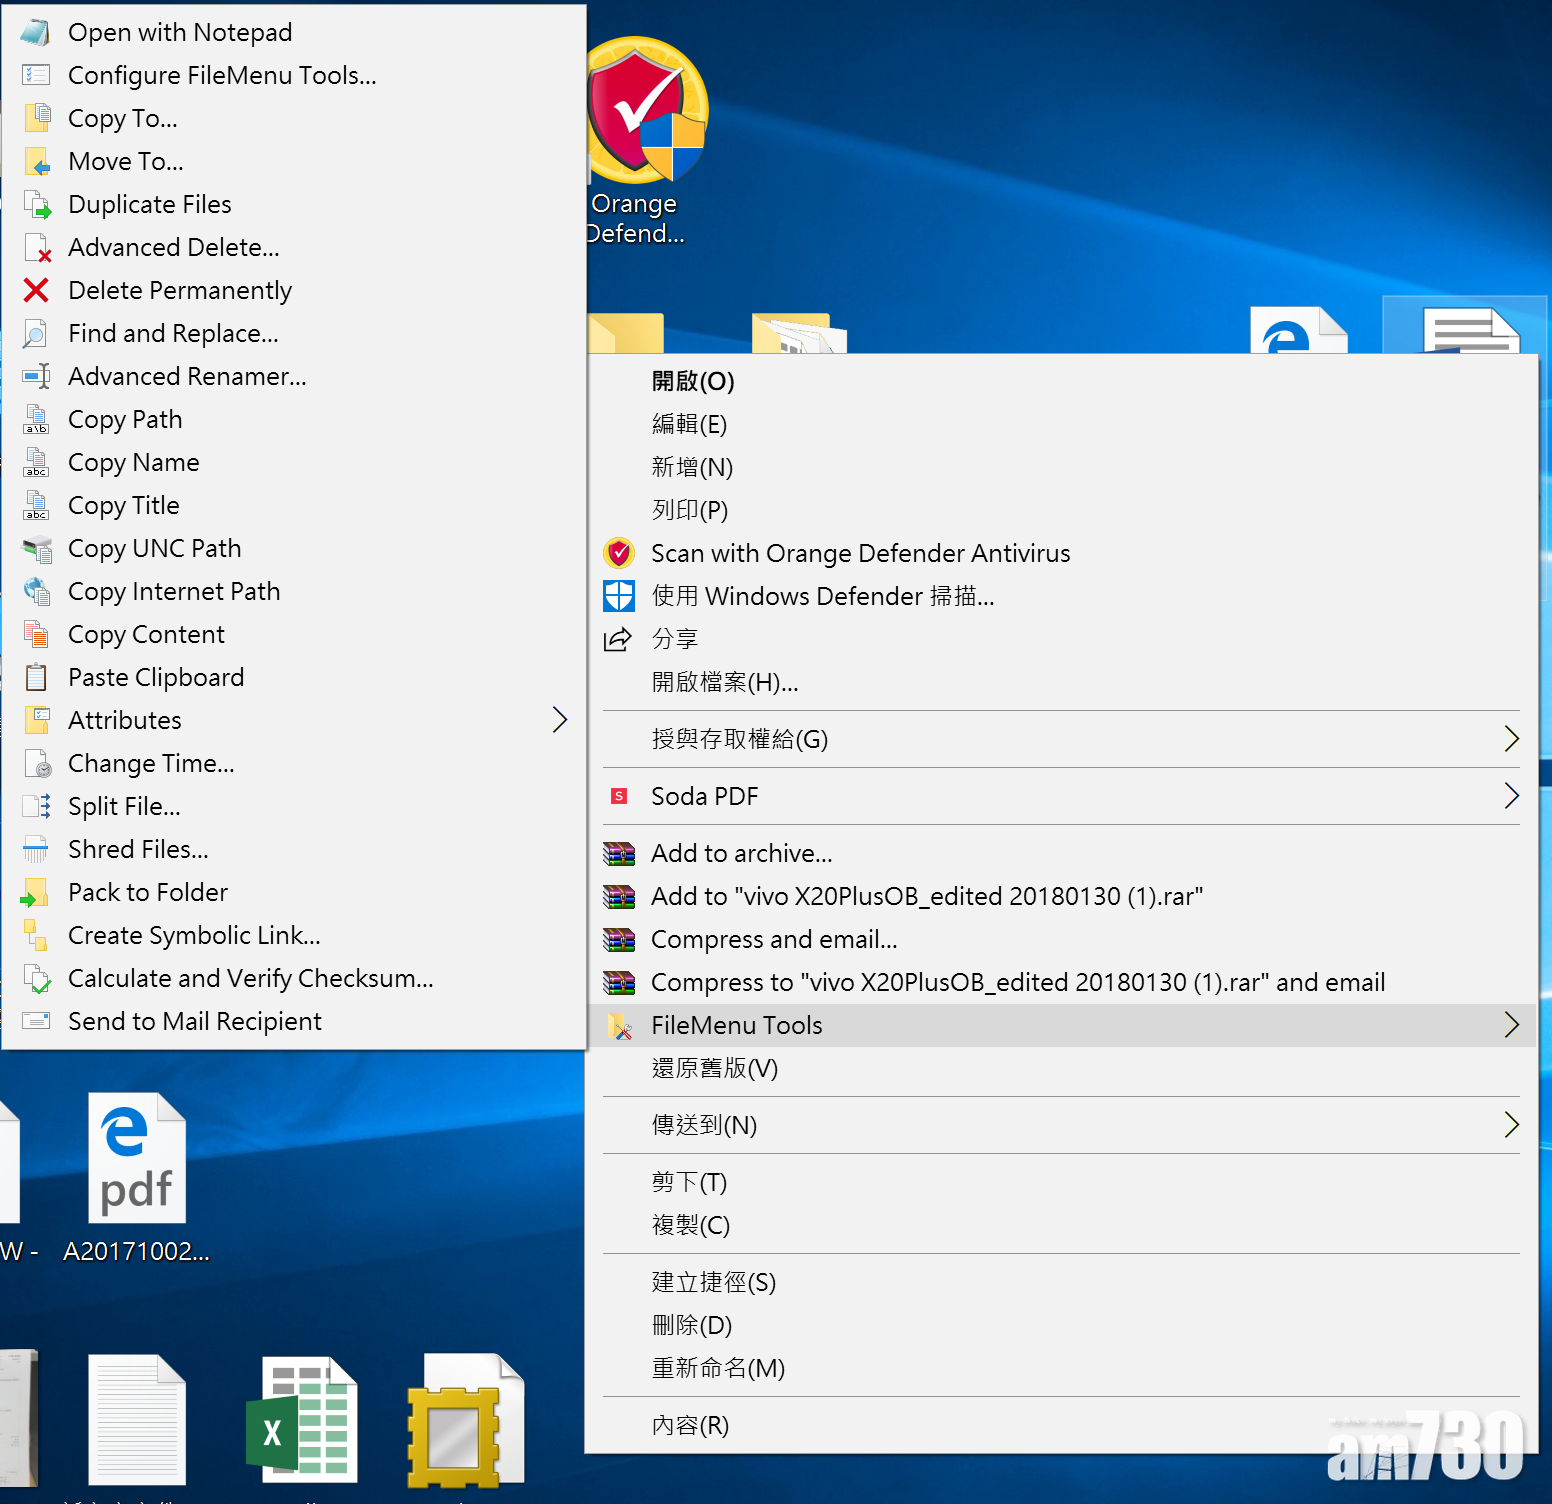Click the Windows Defender shield icon

tap(619, 596)
